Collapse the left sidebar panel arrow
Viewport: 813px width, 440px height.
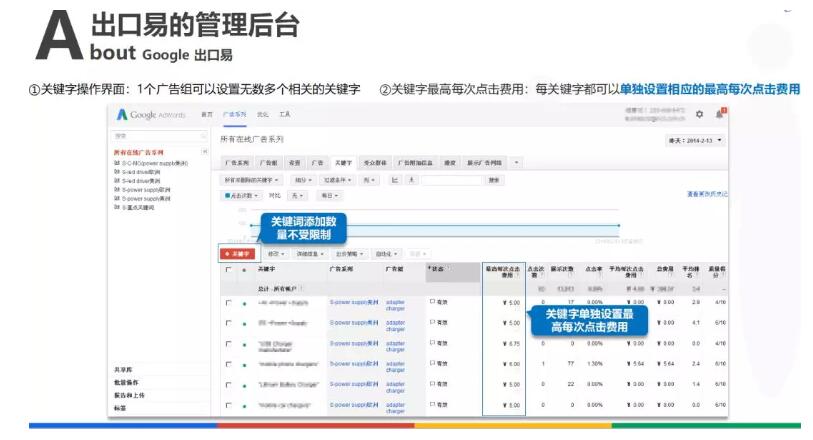205,151
